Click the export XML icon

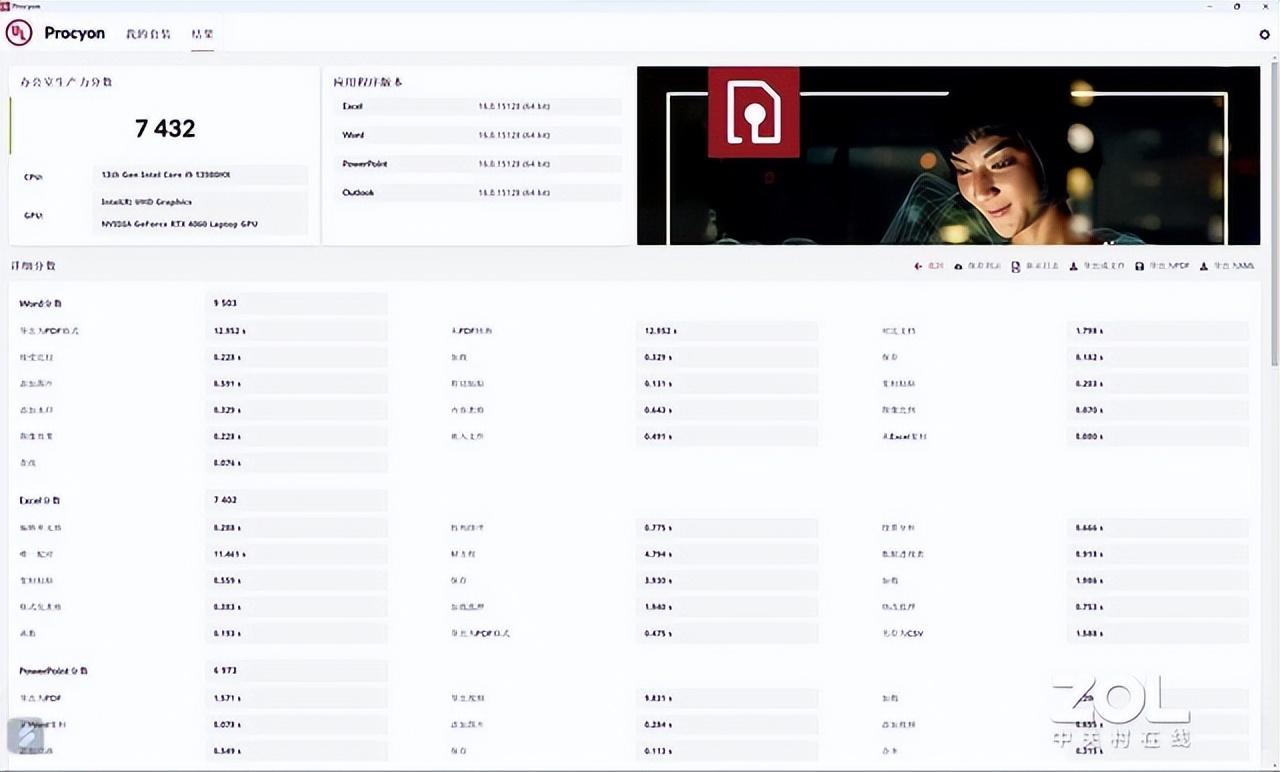(x=1204, y=267)
